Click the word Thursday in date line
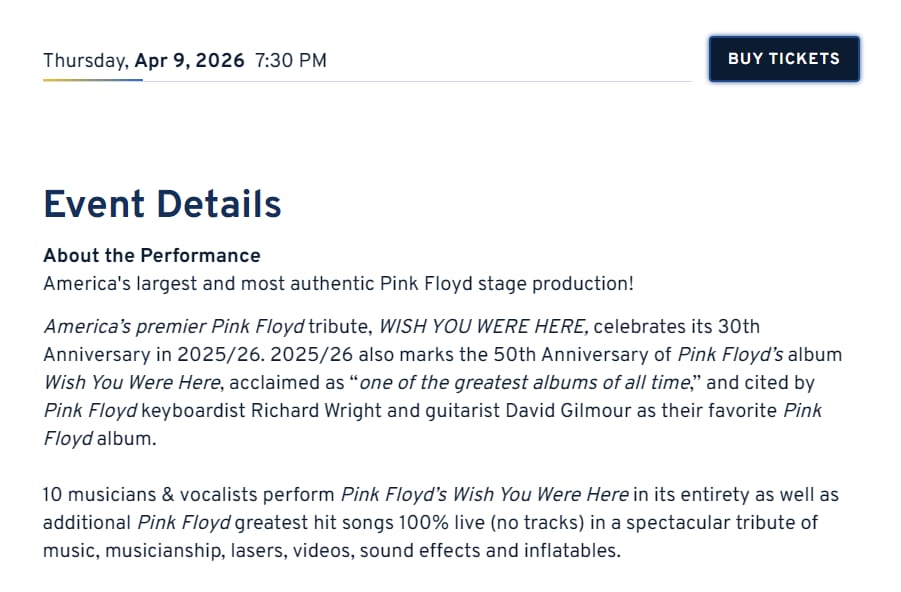The width and height of the screenshot is (901, 592). (x=85, y=60)
